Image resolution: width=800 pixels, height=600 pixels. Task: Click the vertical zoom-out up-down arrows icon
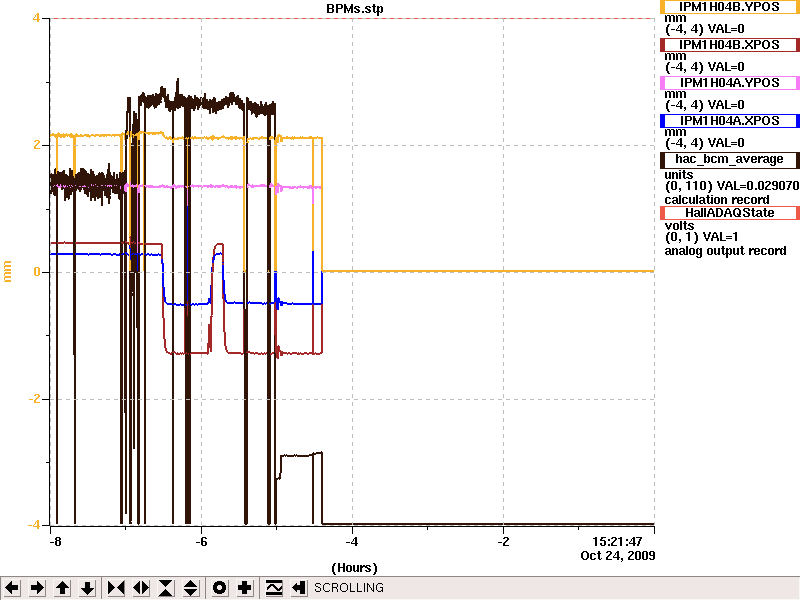tap(191, 588)
